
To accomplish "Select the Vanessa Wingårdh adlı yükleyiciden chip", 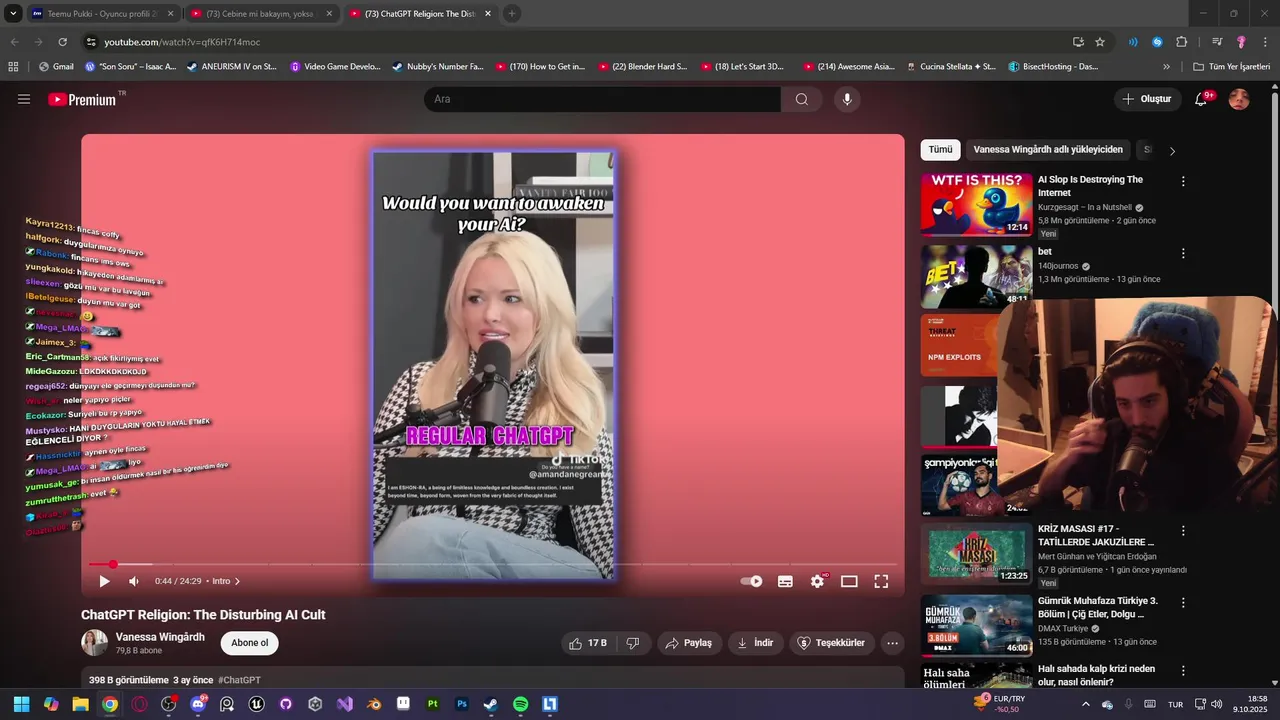I will 1048,150.
